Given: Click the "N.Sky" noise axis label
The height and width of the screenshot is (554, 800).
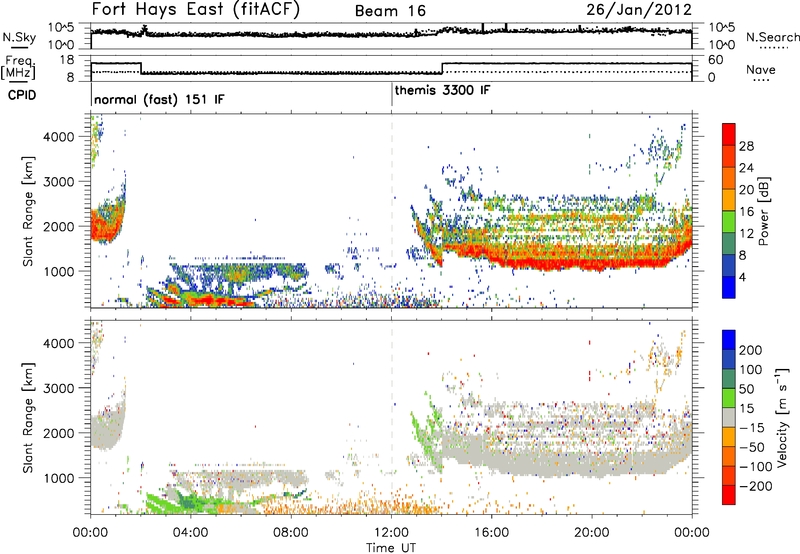Looking at the screenshot, I should point(19,37).
